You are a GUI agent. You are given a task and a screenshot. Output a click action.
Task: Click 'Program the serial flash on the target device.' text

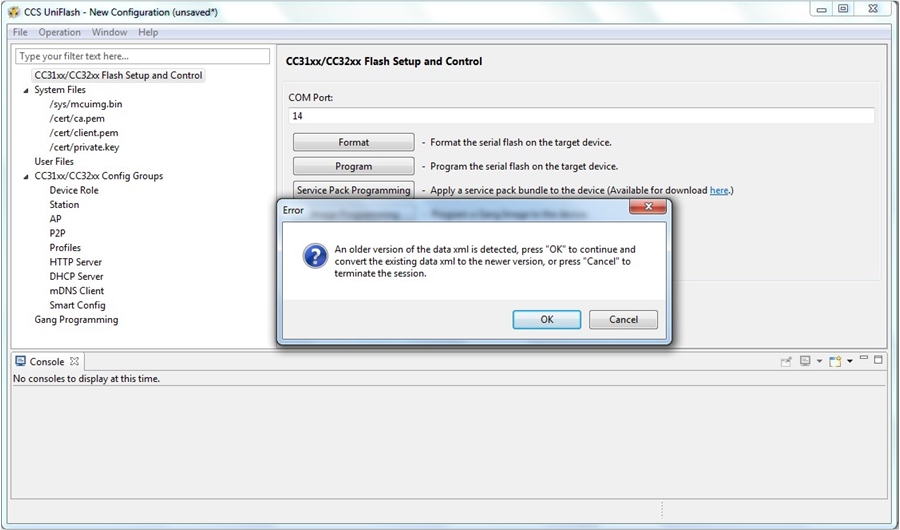coord(524,167)
